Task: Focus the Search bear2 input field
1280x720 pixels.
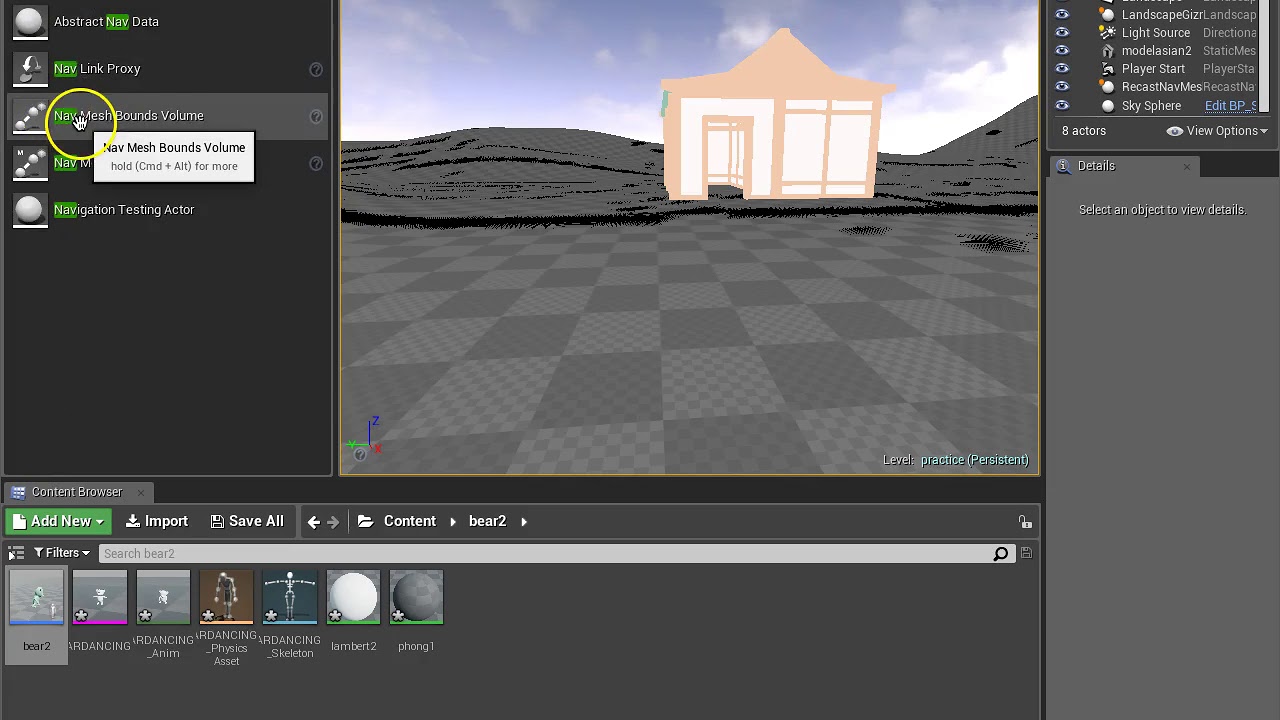Action: point(545,553)
